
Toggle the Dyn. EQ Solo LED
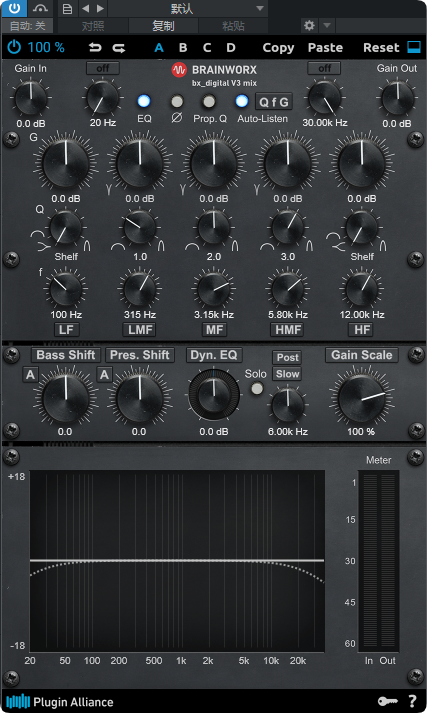[x=257, y=388]
